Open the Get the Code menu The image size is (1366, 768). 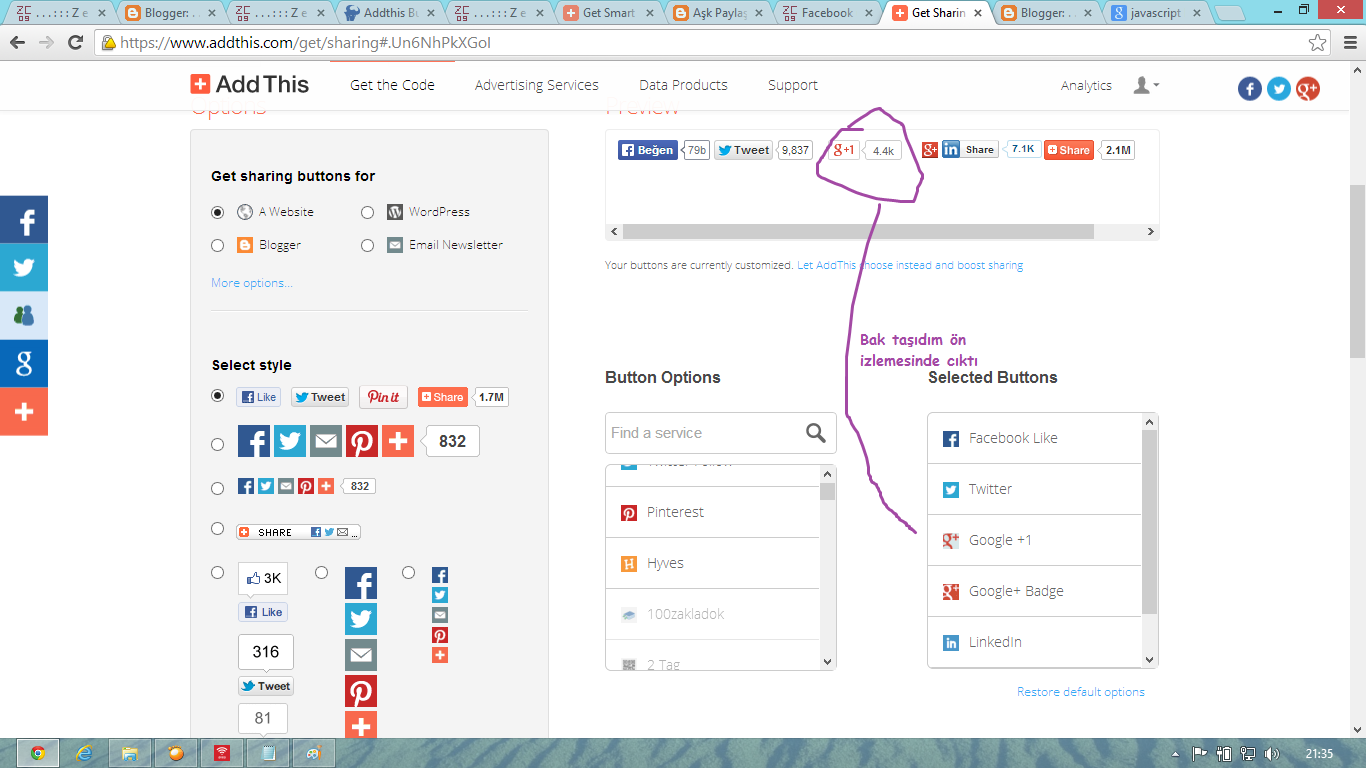pyautogui.click(x=392, y=85)
